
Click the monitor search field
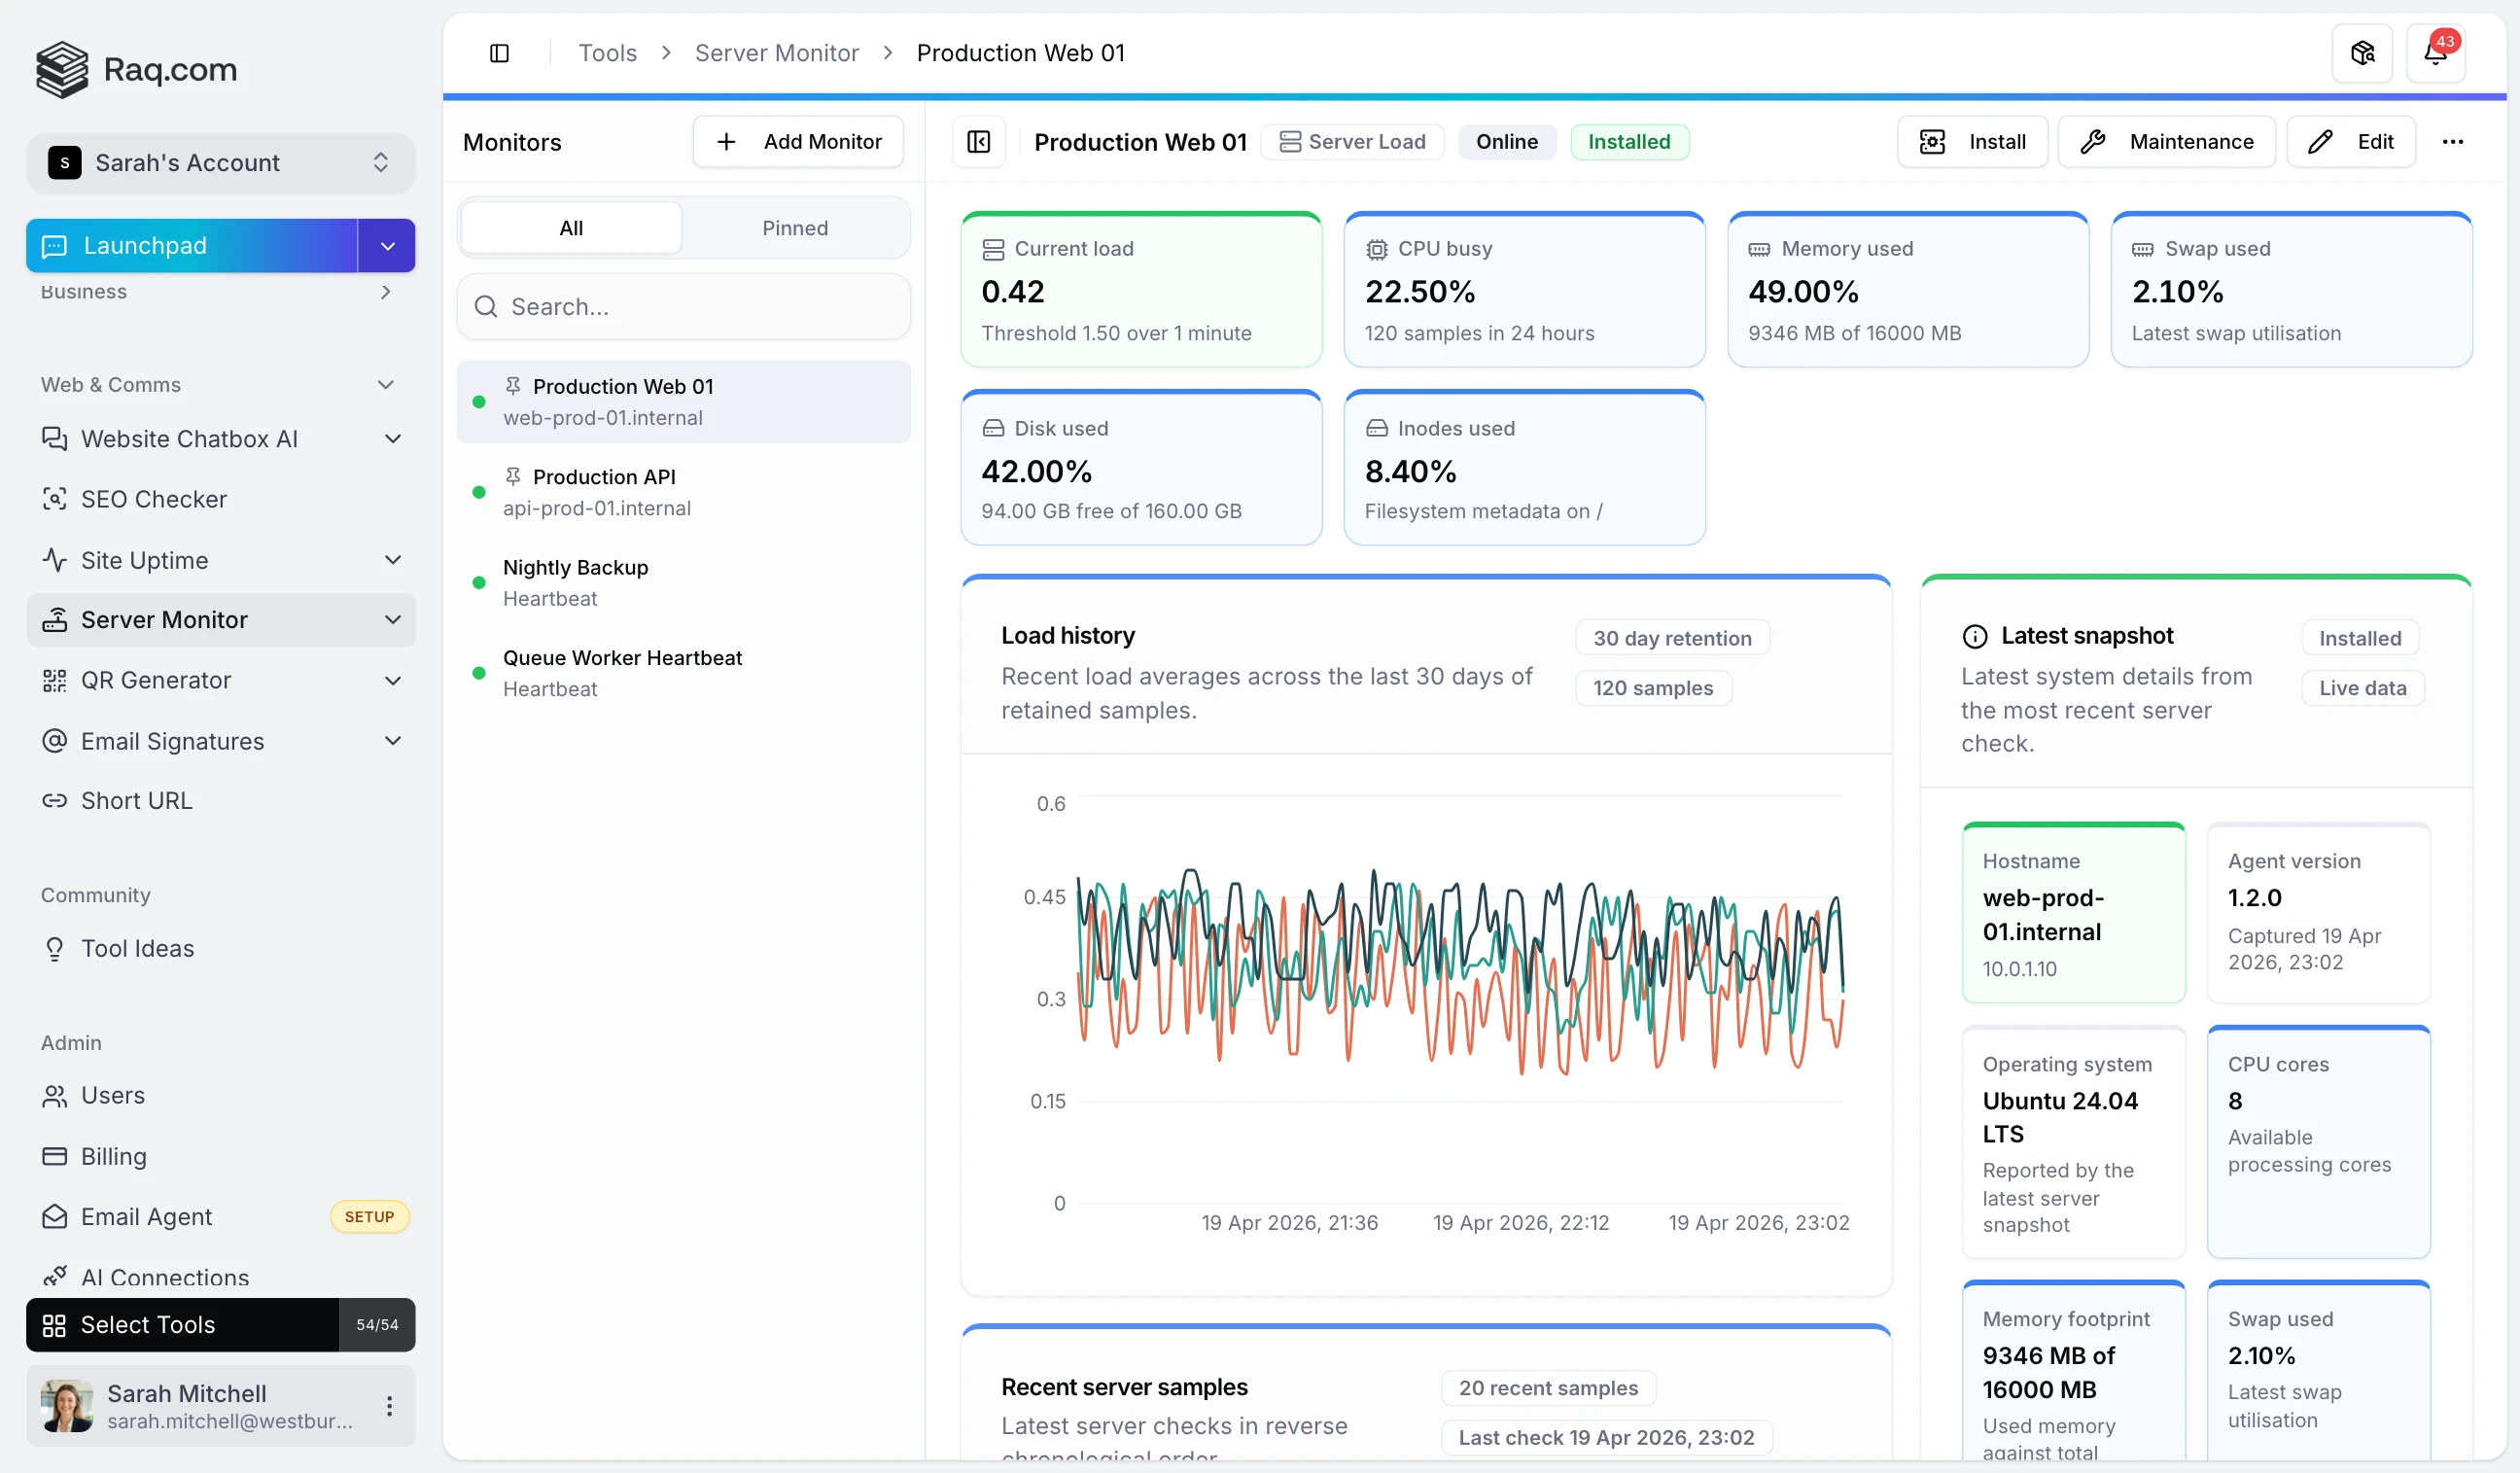click(684, 306)
